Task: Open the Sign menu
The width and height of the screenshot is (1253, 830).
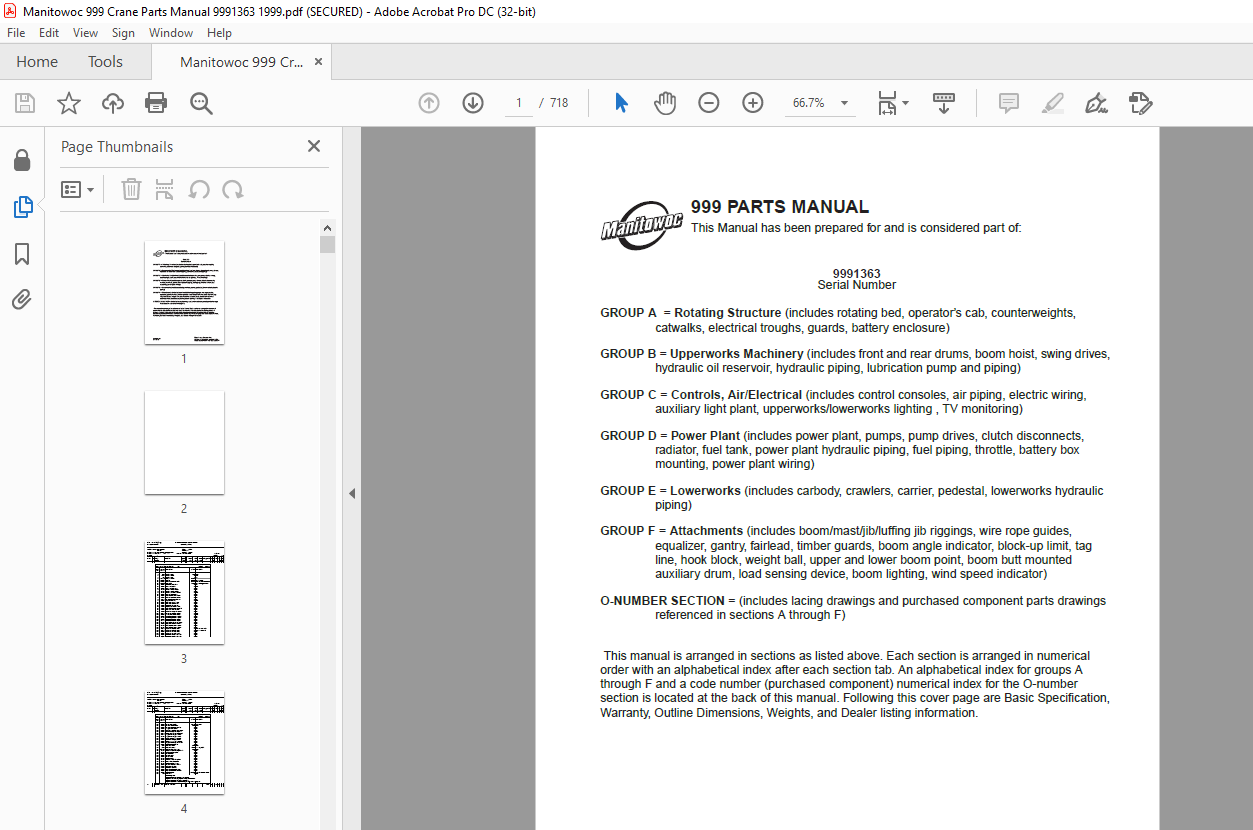Action: pos(123,33)
